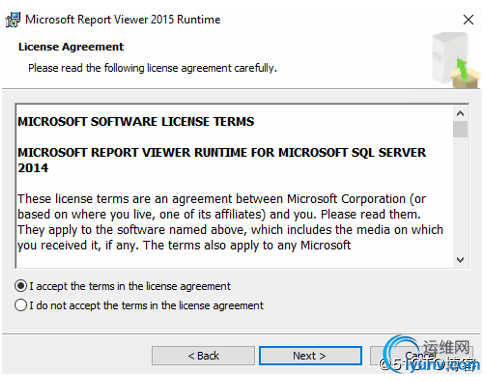
Task: Click the "MICROSOFT REPORT VIEWER RUNTIME" heading line
Action: (x=222, y=160)
